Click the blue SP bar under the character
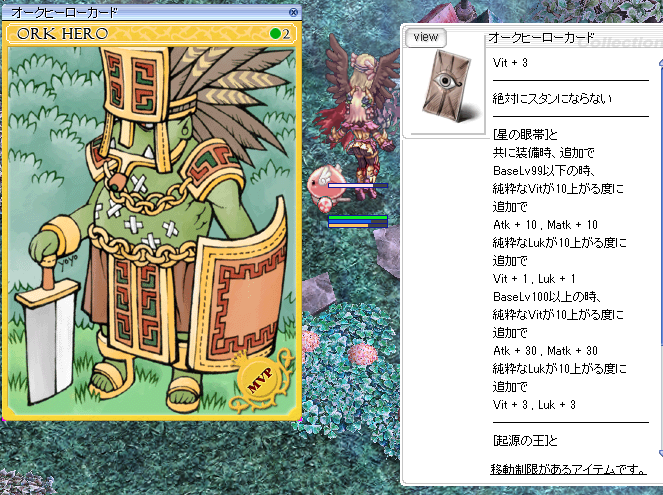The width and height of the screenshot is (663, 495). point(357,224)
